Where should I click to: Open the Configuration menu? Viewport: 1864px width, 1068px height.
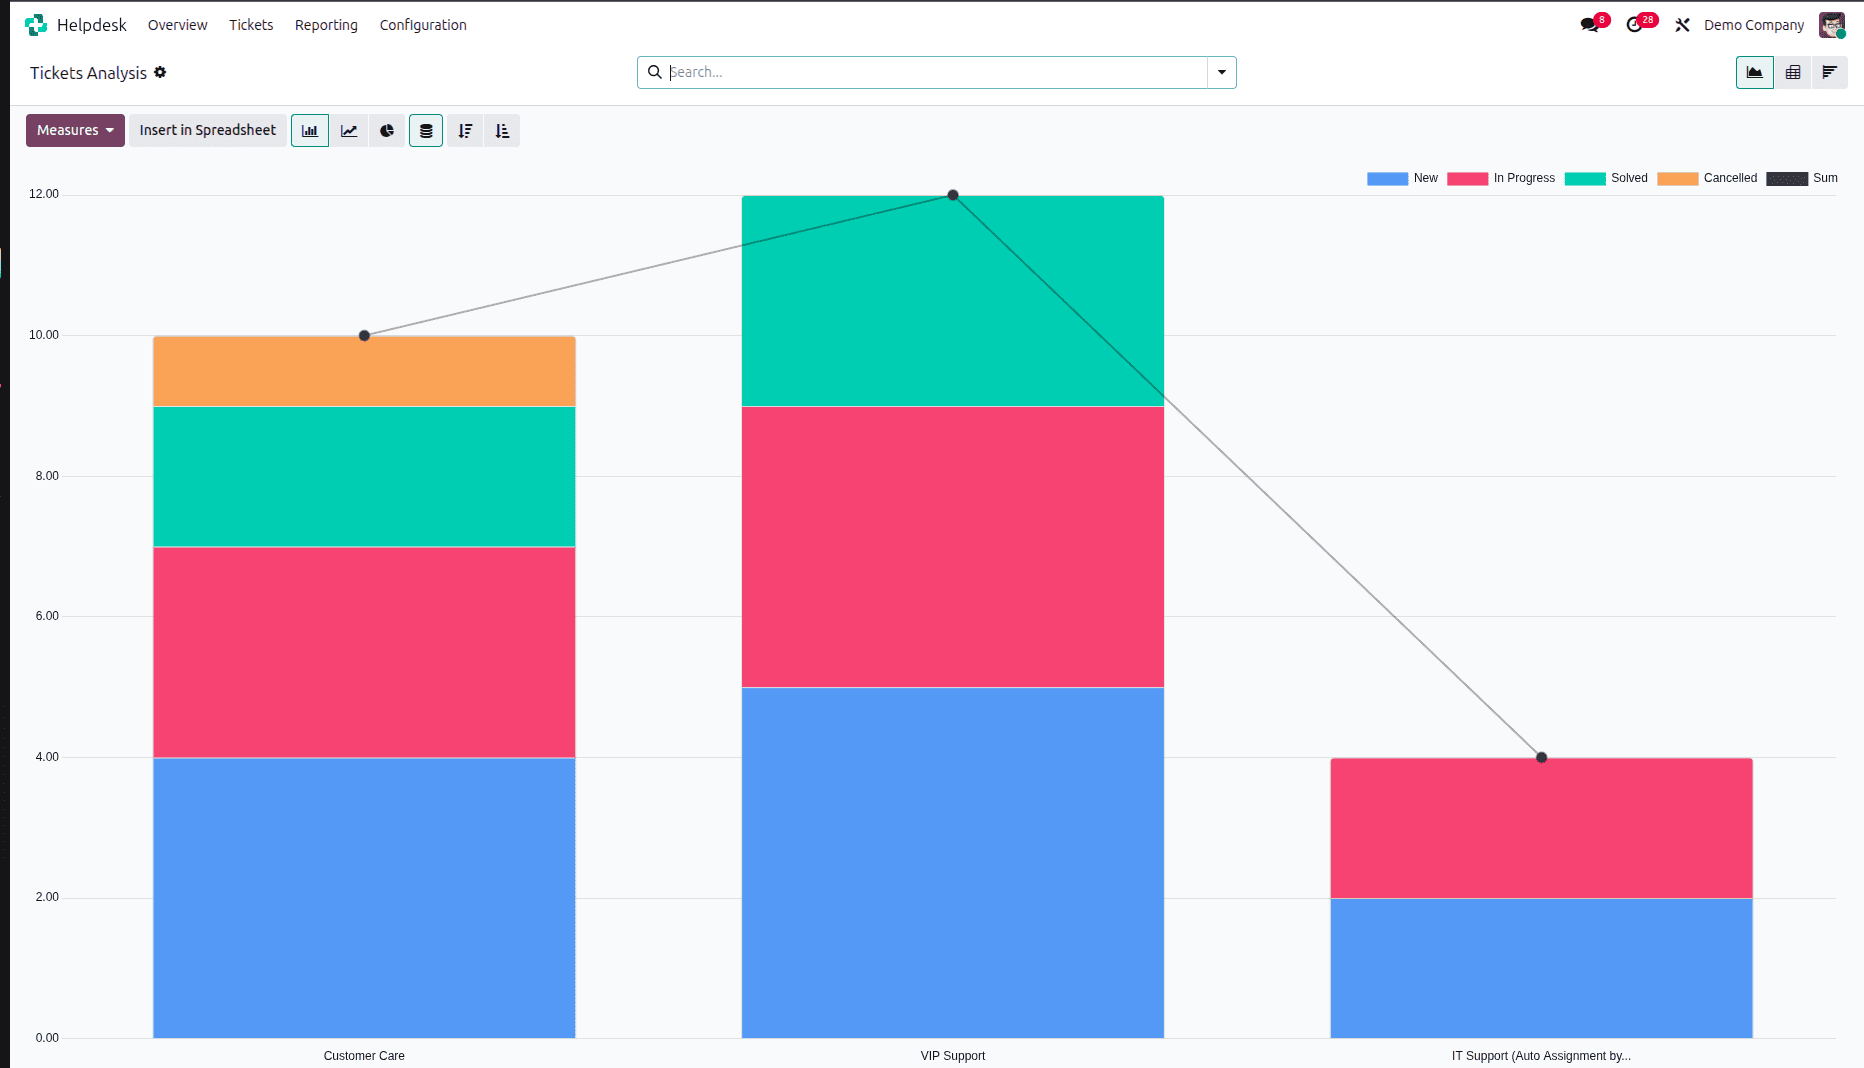point(422,25)
